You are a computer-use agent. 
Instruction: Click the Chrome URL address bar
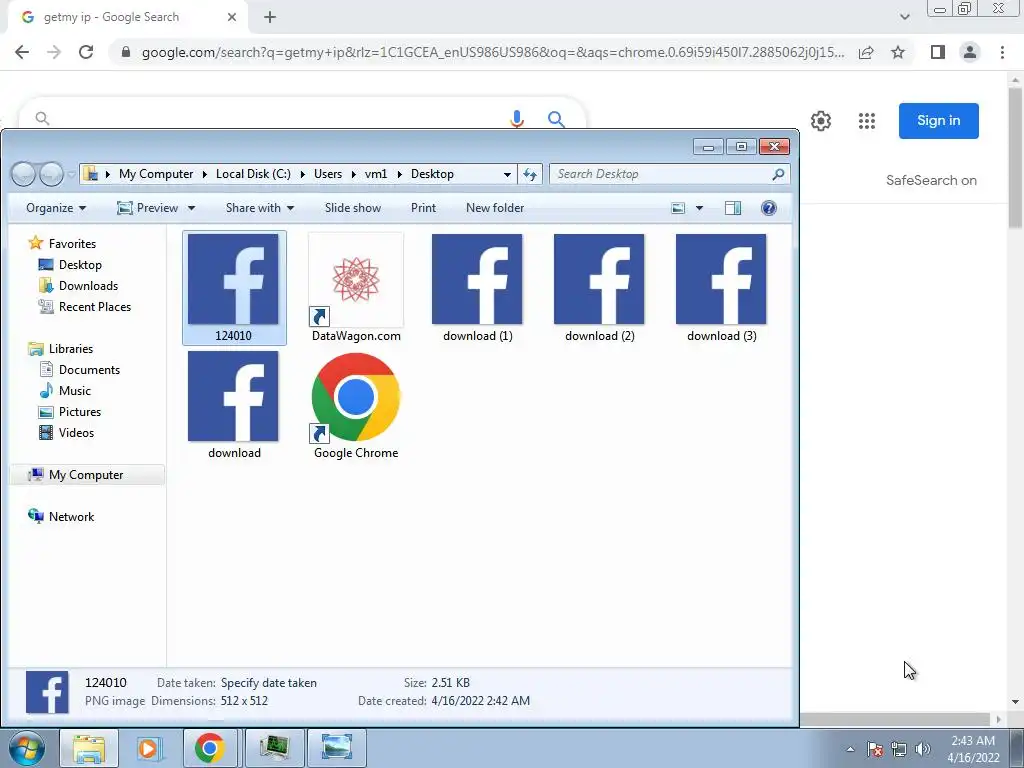pyautogui.click(x=493, y=52)
